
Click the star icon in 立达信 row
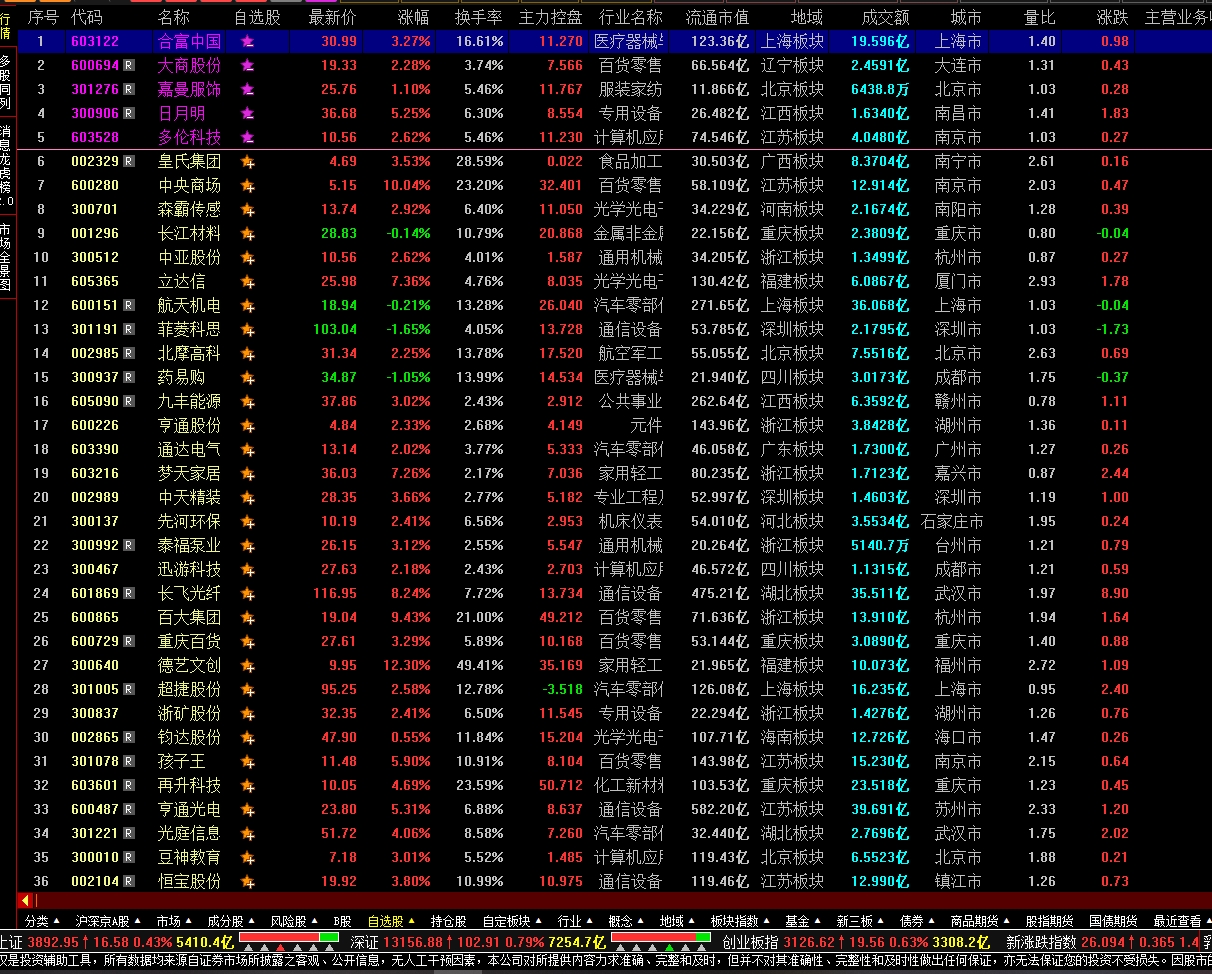click(248, 281)
